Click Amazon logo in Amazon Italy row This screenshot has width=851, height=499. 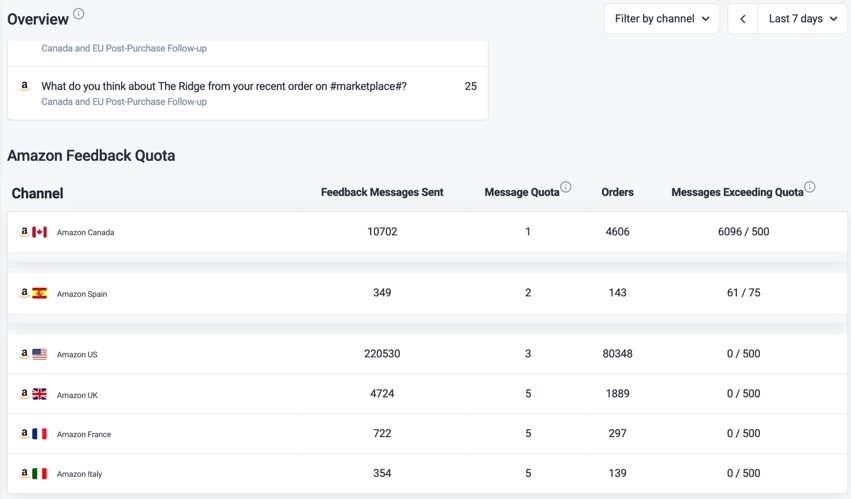coord(24,473)
